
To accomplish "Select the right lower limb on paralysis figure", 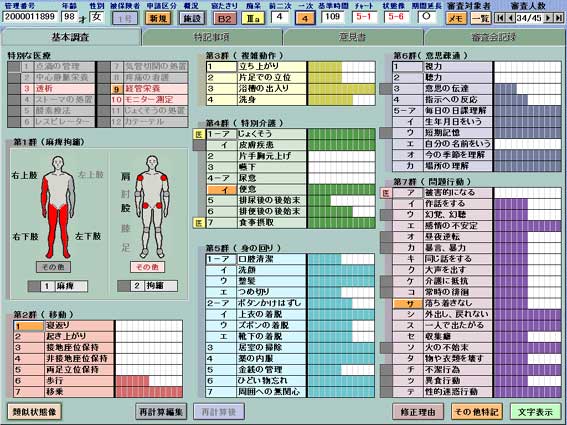I will [53, 230].
